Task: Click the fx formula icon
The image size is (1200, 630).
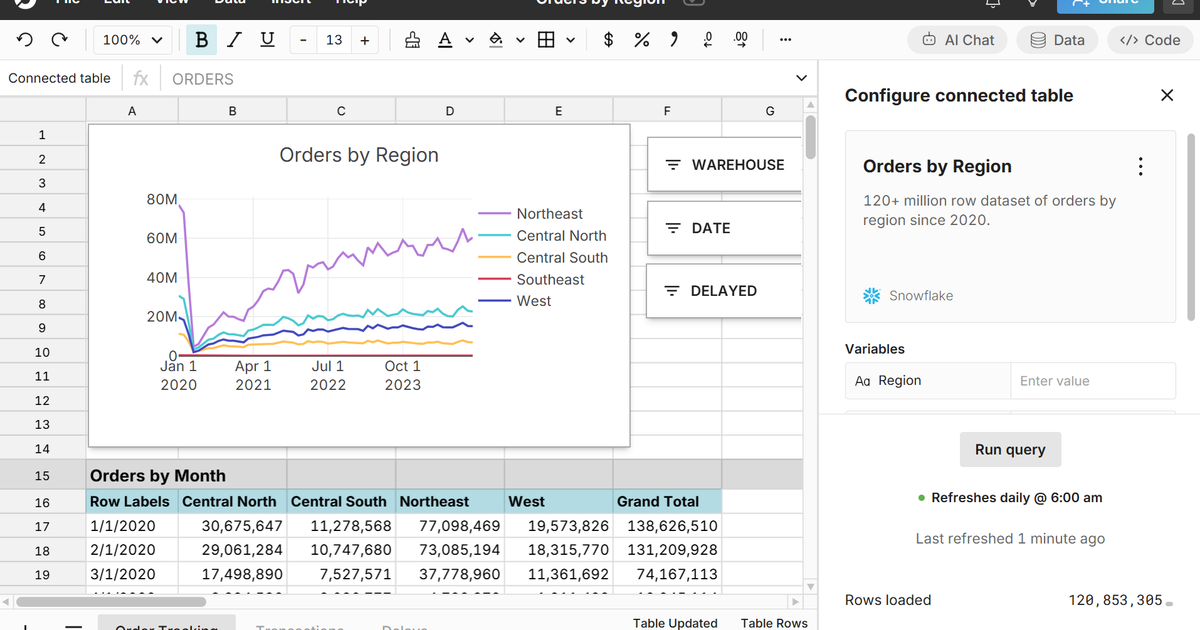Action: 141,78
